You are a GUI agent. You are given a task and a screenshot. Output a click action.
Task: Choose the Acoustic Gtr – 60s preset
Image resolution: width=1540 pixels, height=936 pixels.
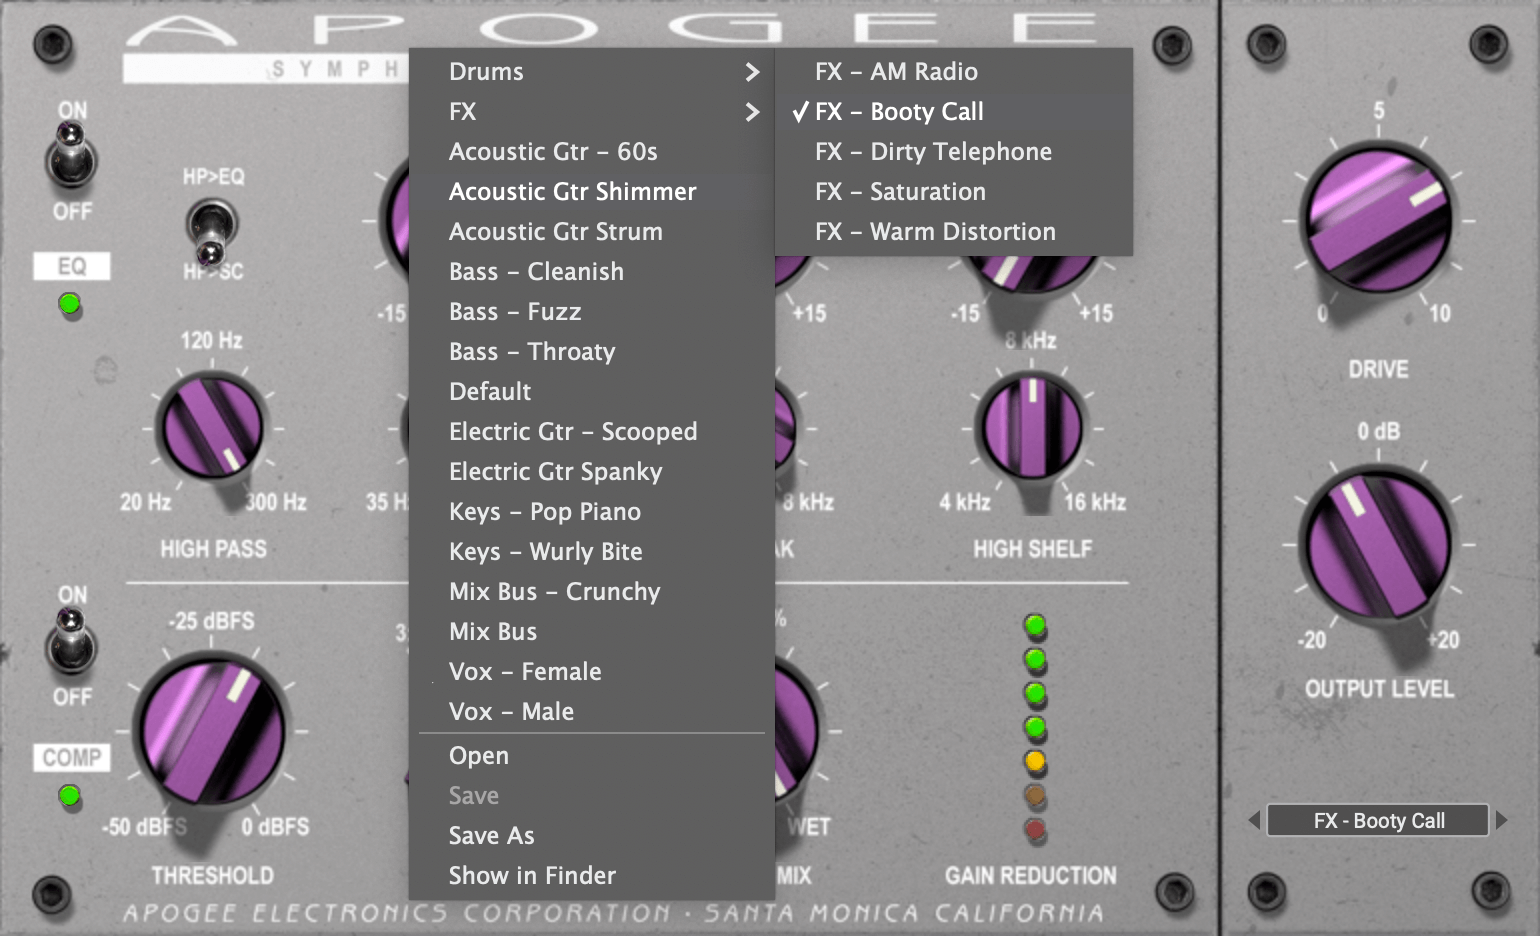pyautogui.click(x=592, y=152)
